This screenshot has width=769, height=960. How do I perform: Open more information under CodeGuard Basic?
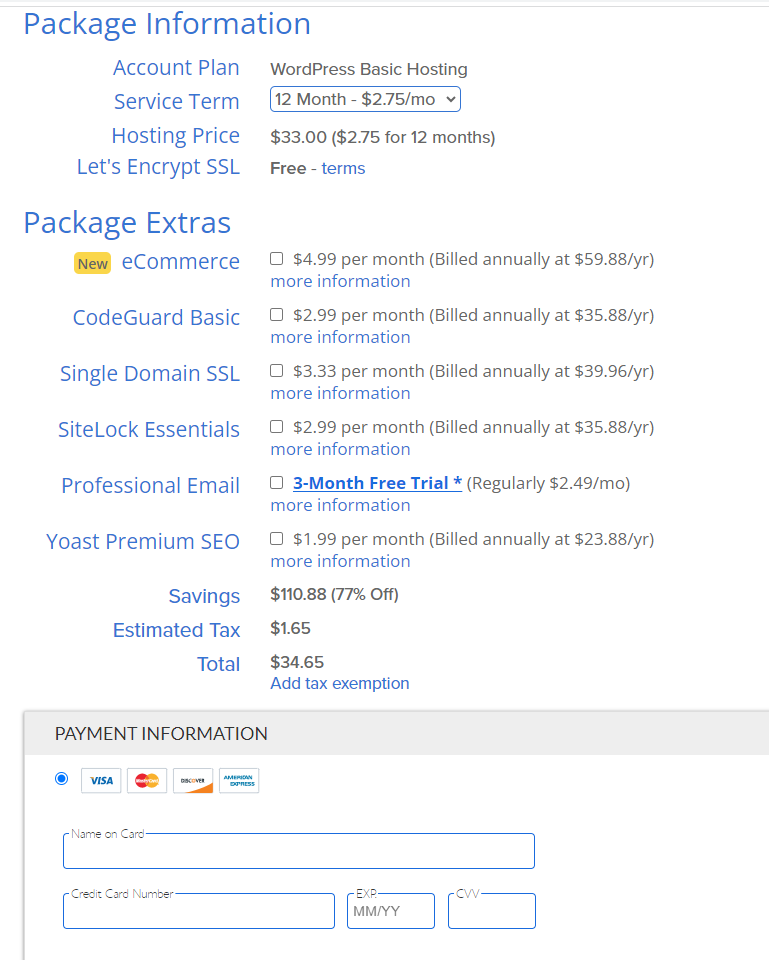[340, 337]
